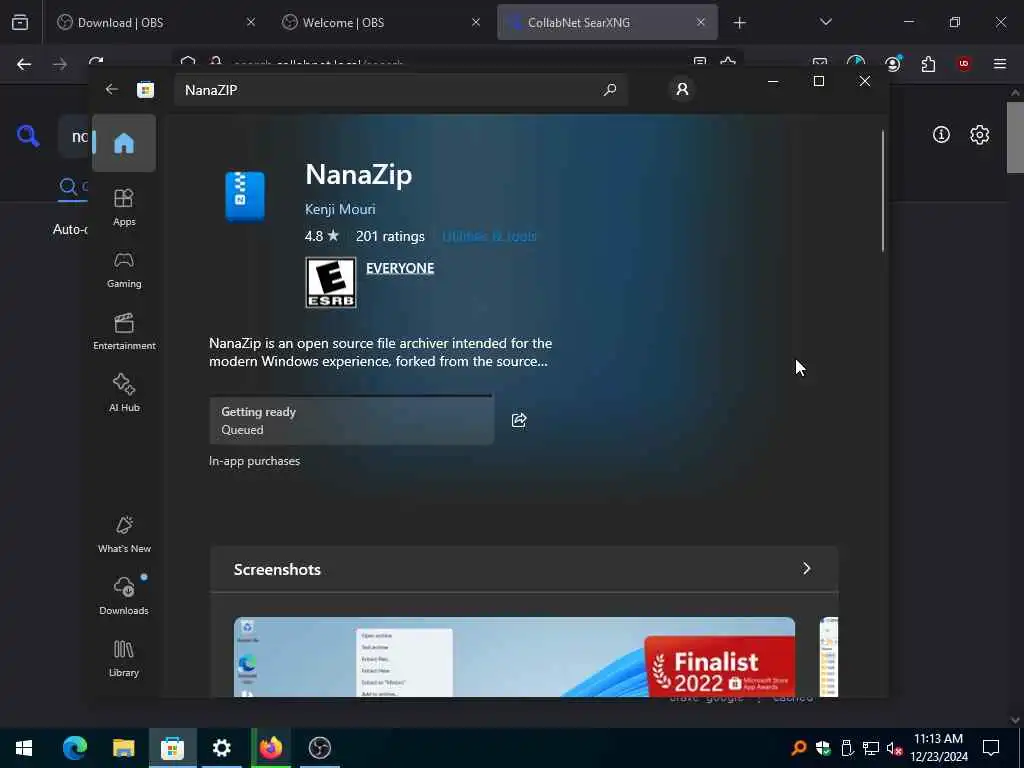Click Microsoft Store taskbar icon

[172, 748]
